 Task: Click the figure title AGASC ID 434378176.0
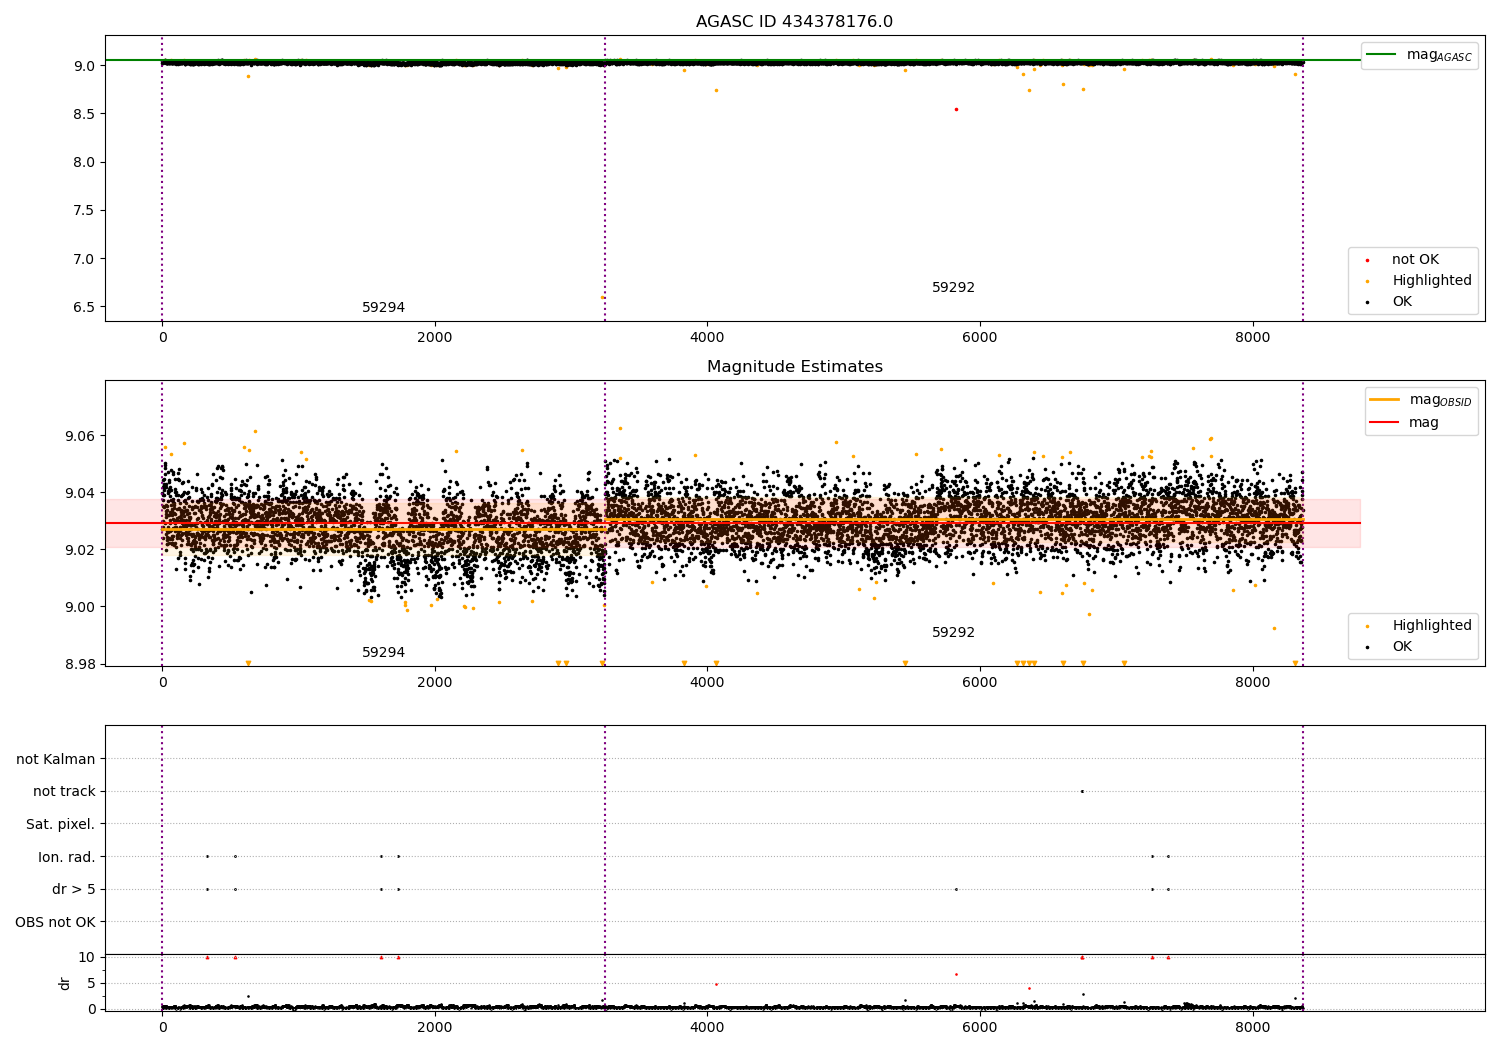[x=794, y=22]
